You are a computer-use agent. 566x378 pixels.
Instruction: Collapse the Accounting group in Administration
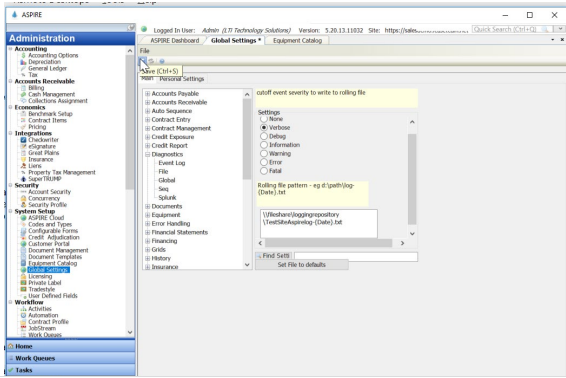click(x=10, y=49)
